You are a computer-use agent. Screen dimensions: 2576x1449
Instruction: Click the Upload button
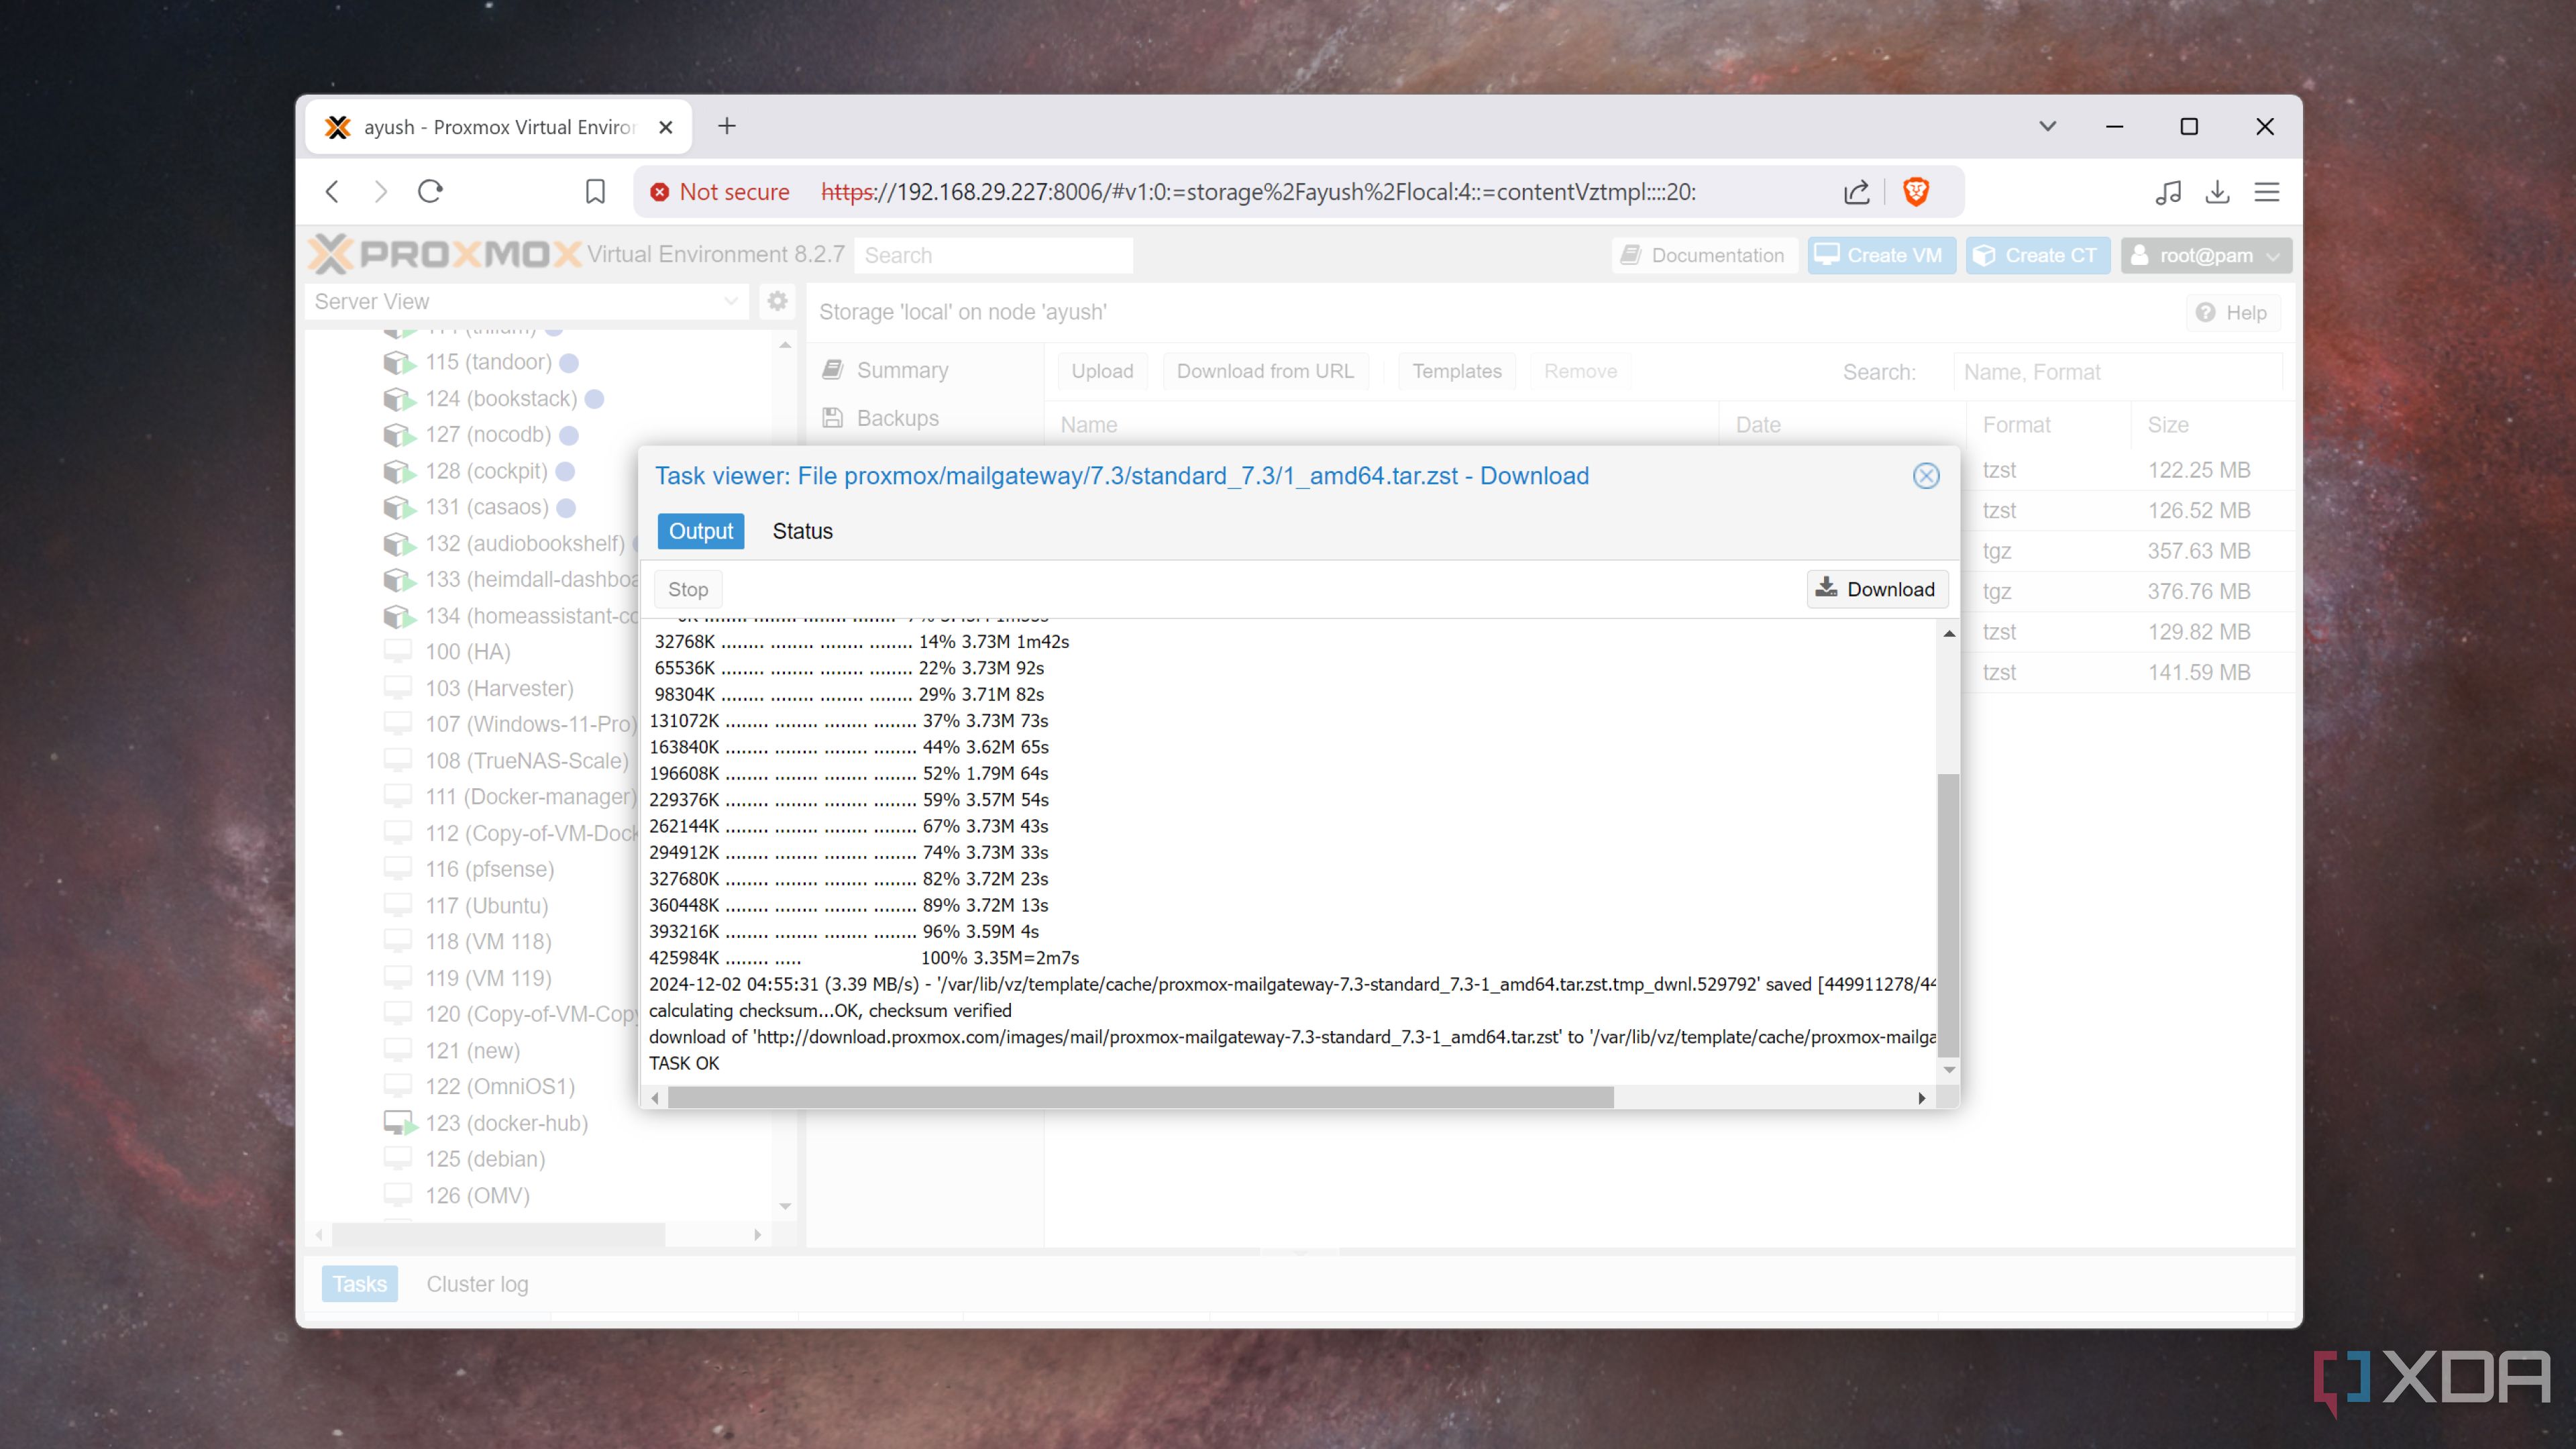pyautogui.click(x=1102, y=371)
